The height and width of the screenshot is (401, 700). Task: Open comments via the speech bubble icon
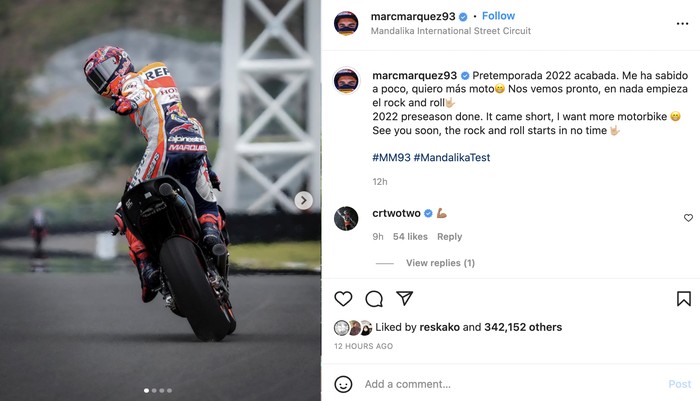(x=374, y=298)
